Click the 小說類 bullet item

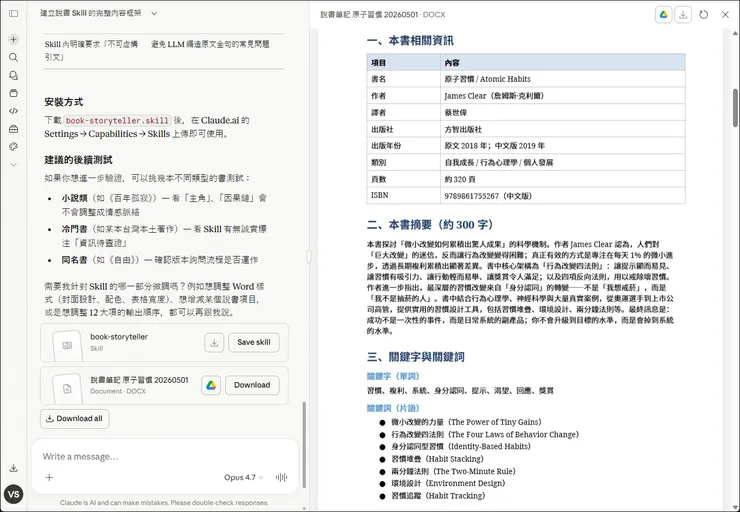click(x=164, y=205)
